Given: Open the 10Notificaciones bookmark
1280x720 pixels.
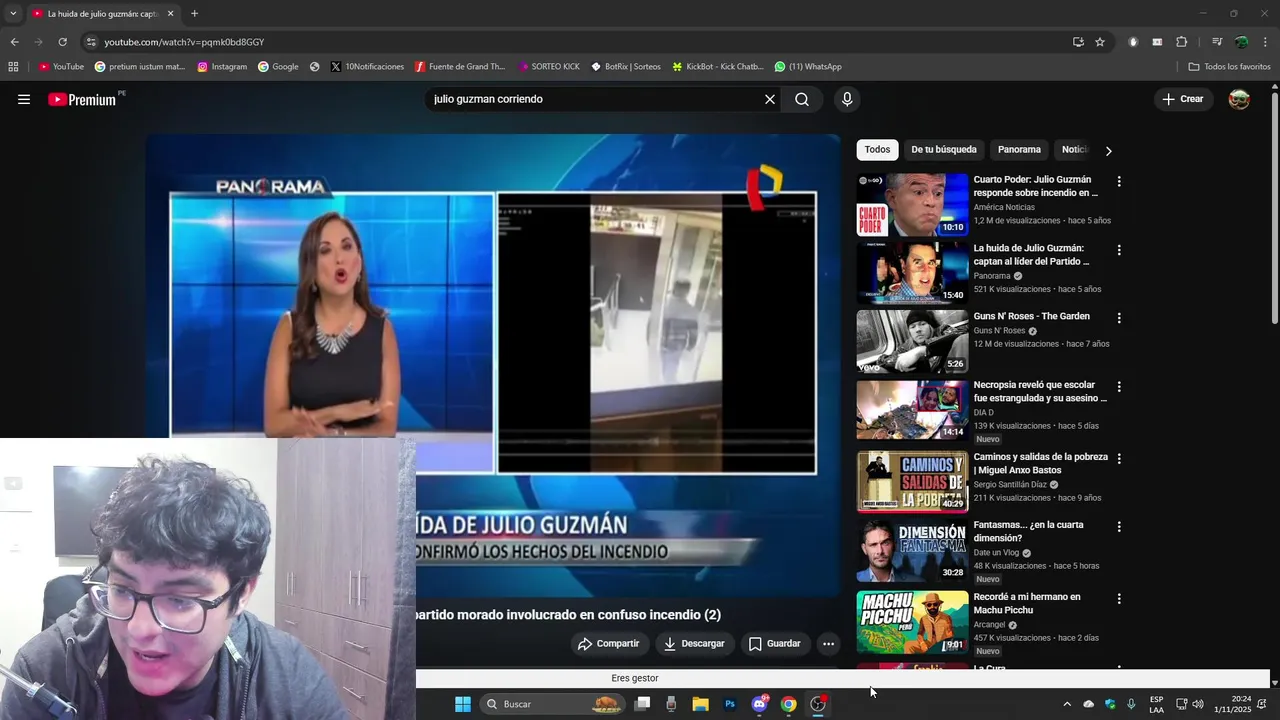Looking at the screenshot, I should click(367, 67).
